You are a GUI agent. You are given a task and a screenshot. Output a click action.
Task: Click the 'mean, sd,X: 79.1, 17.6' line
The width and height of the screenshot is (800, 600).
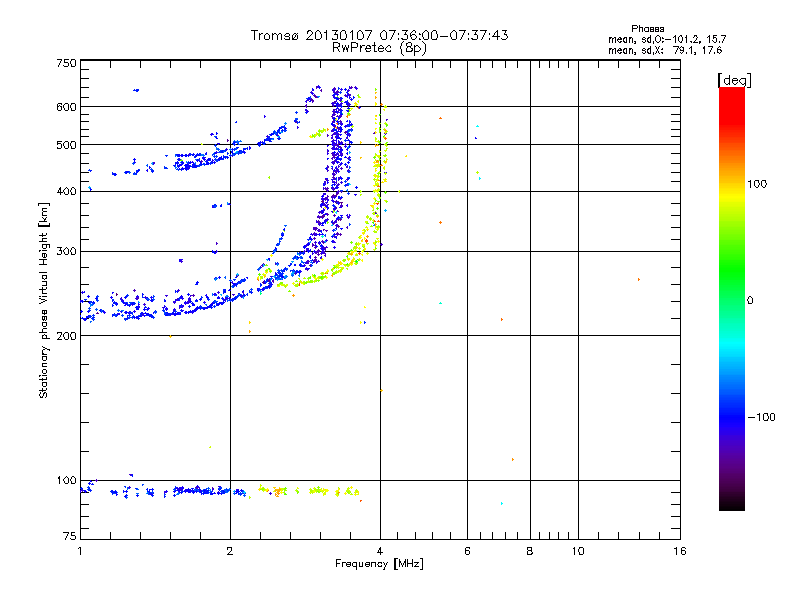665,50
